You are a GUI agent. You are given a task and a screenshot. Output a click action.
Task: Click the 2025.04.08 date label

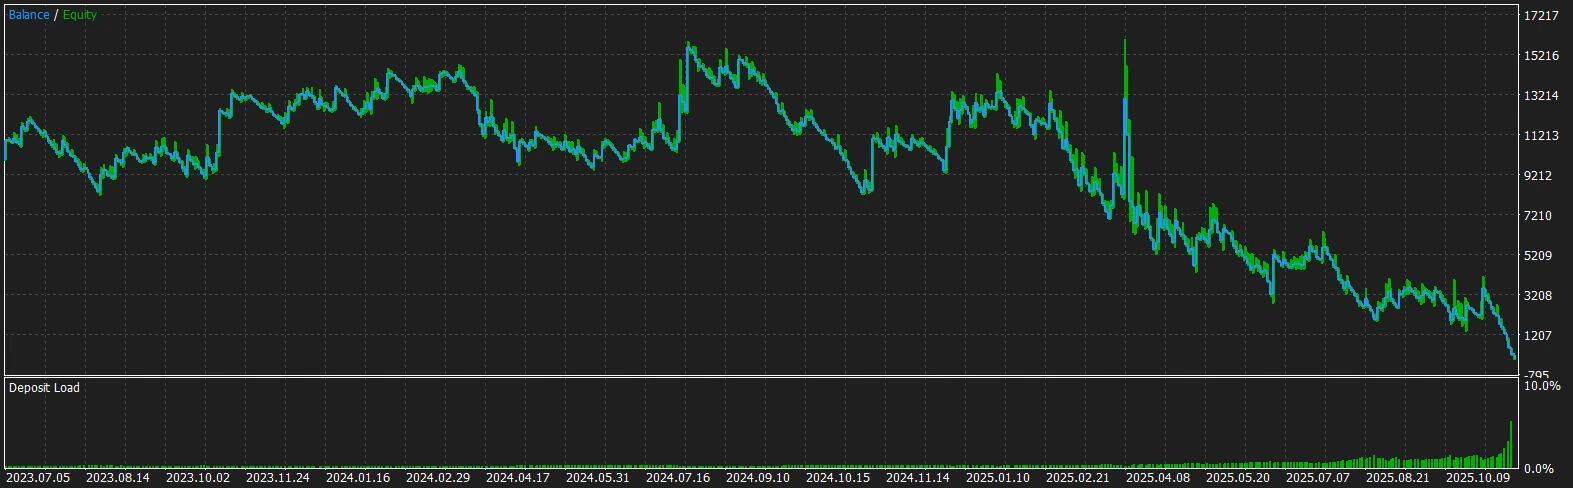1158,478
